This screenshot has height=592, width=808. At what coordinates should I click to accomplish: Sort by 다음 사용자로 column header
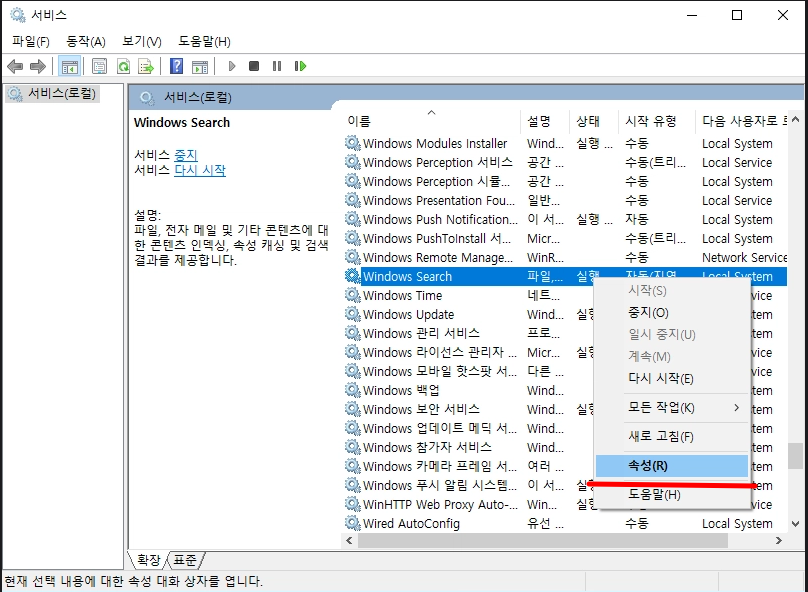[x=742, y=121]
